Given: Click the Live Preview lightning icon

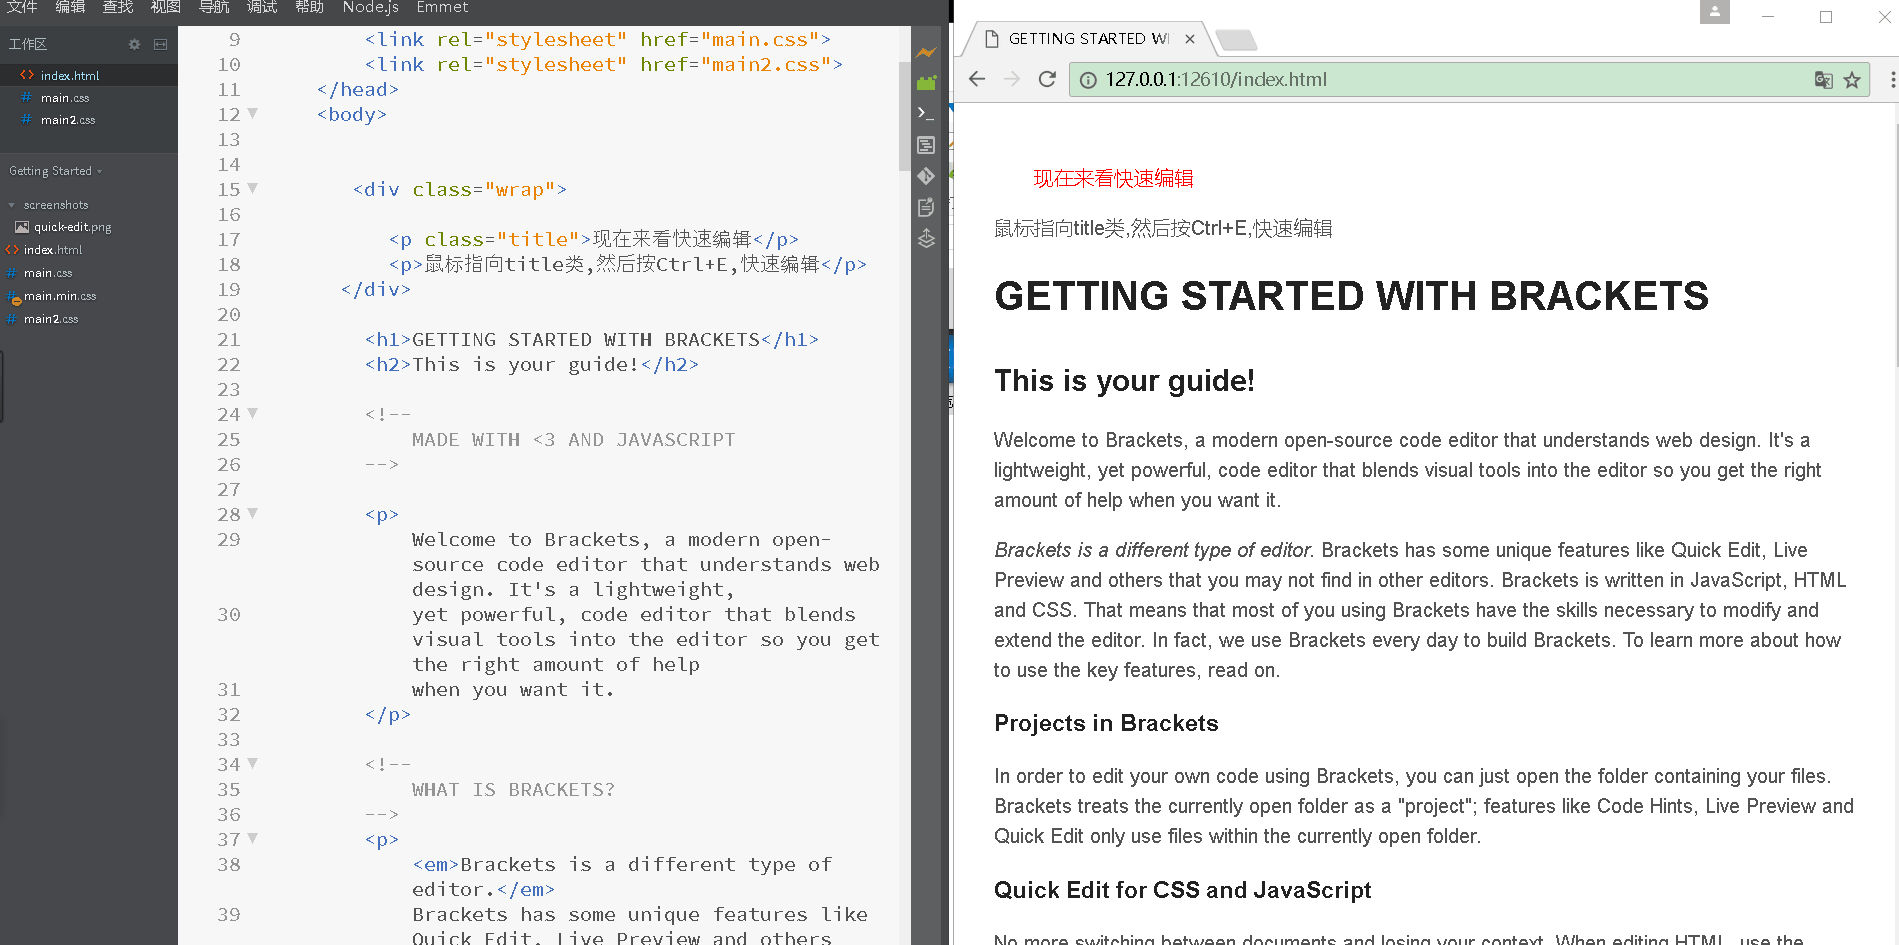Looking at the screenshot, I should click(927, 52).
